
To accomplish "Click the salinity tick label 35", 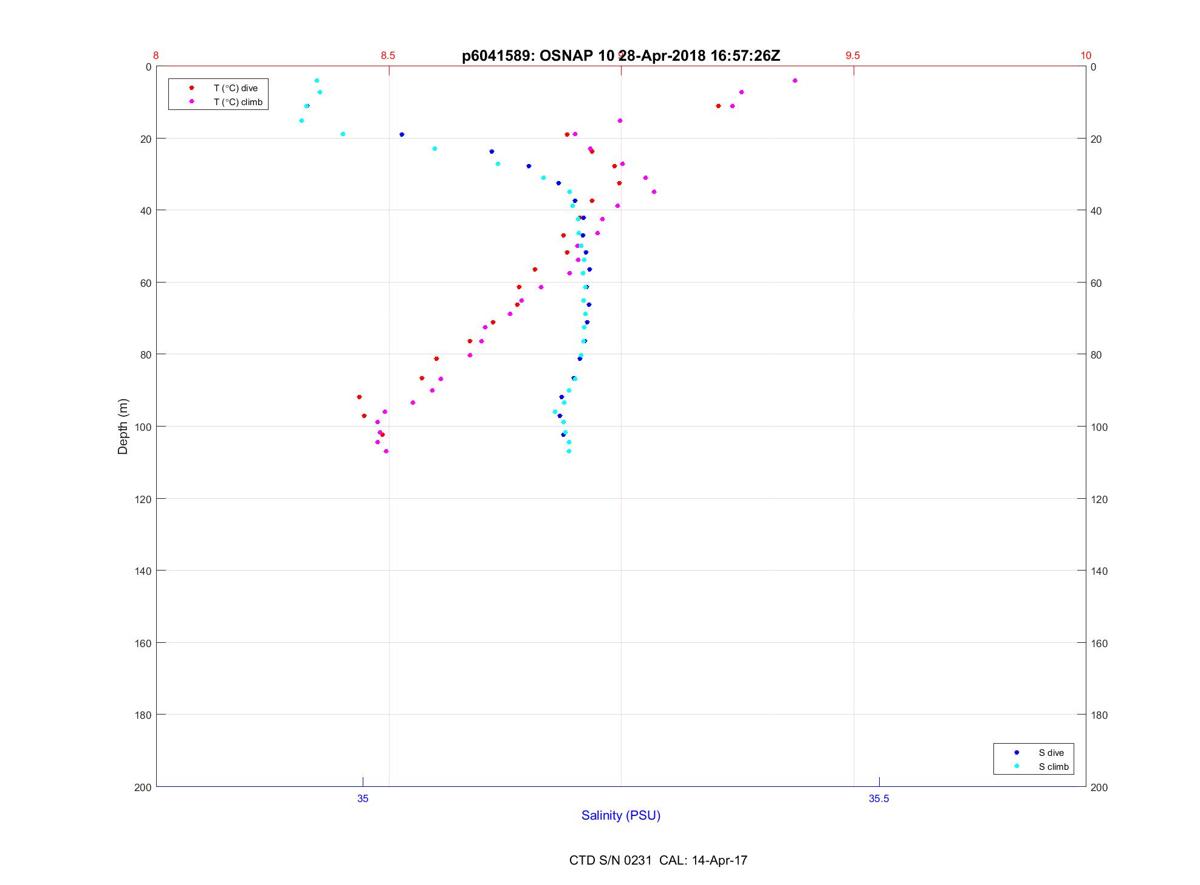I will tap(363, 798).
